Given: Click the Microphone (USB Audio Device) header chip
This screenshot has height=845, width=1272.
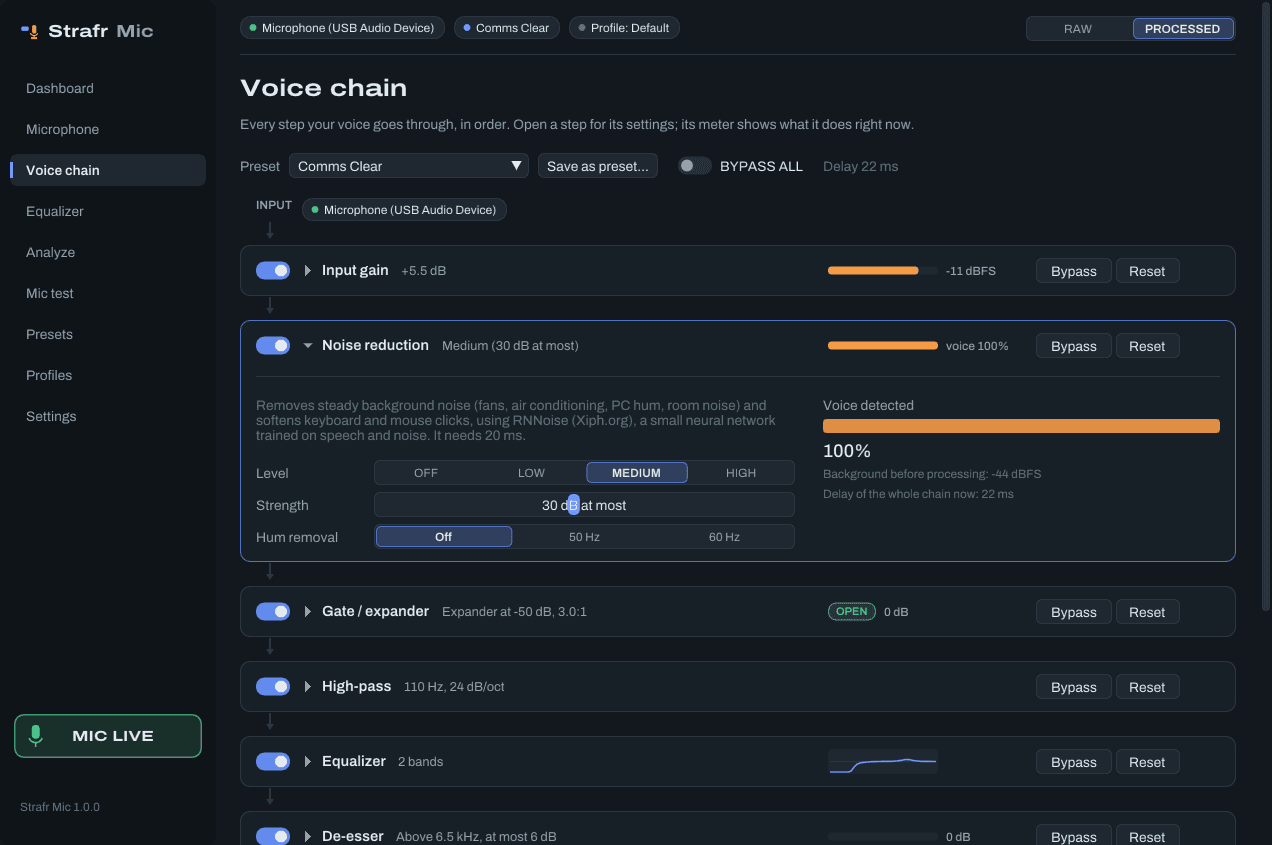Looking at the screenshot, I should 343,28.
